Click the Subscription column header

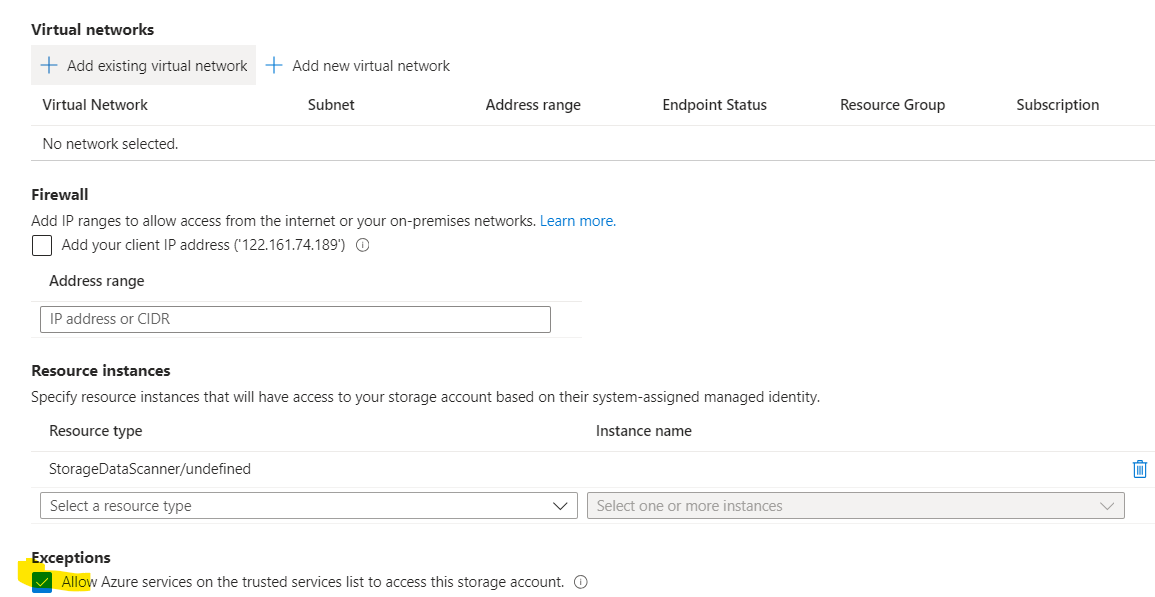(x=1057, y=104)
